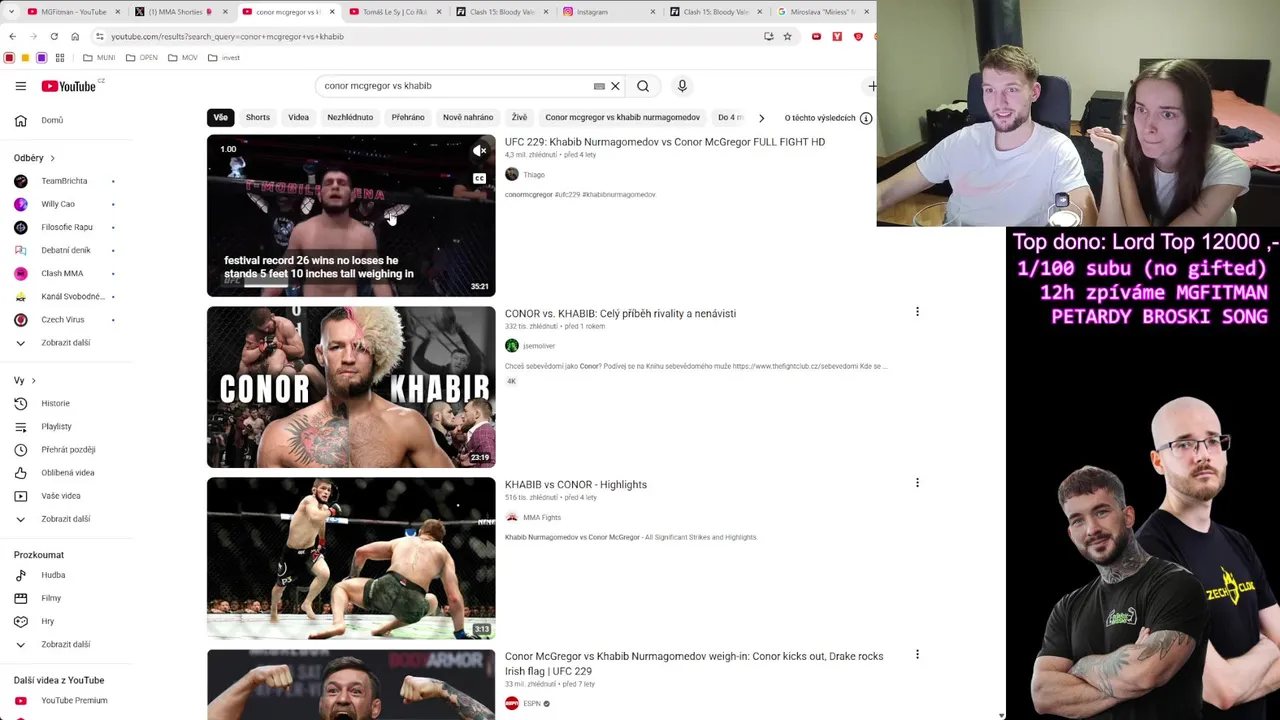Open Filmy in Prozkoumat section

[51, 598]
